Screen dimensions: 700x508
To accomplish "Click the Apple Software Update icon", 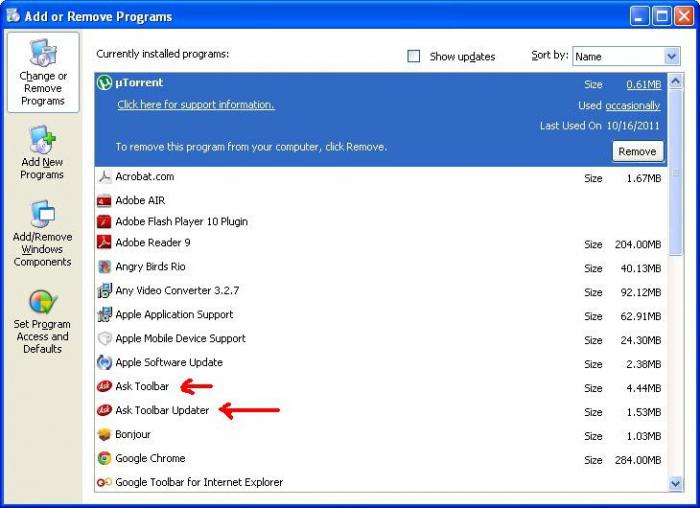I will click(104, 362).
